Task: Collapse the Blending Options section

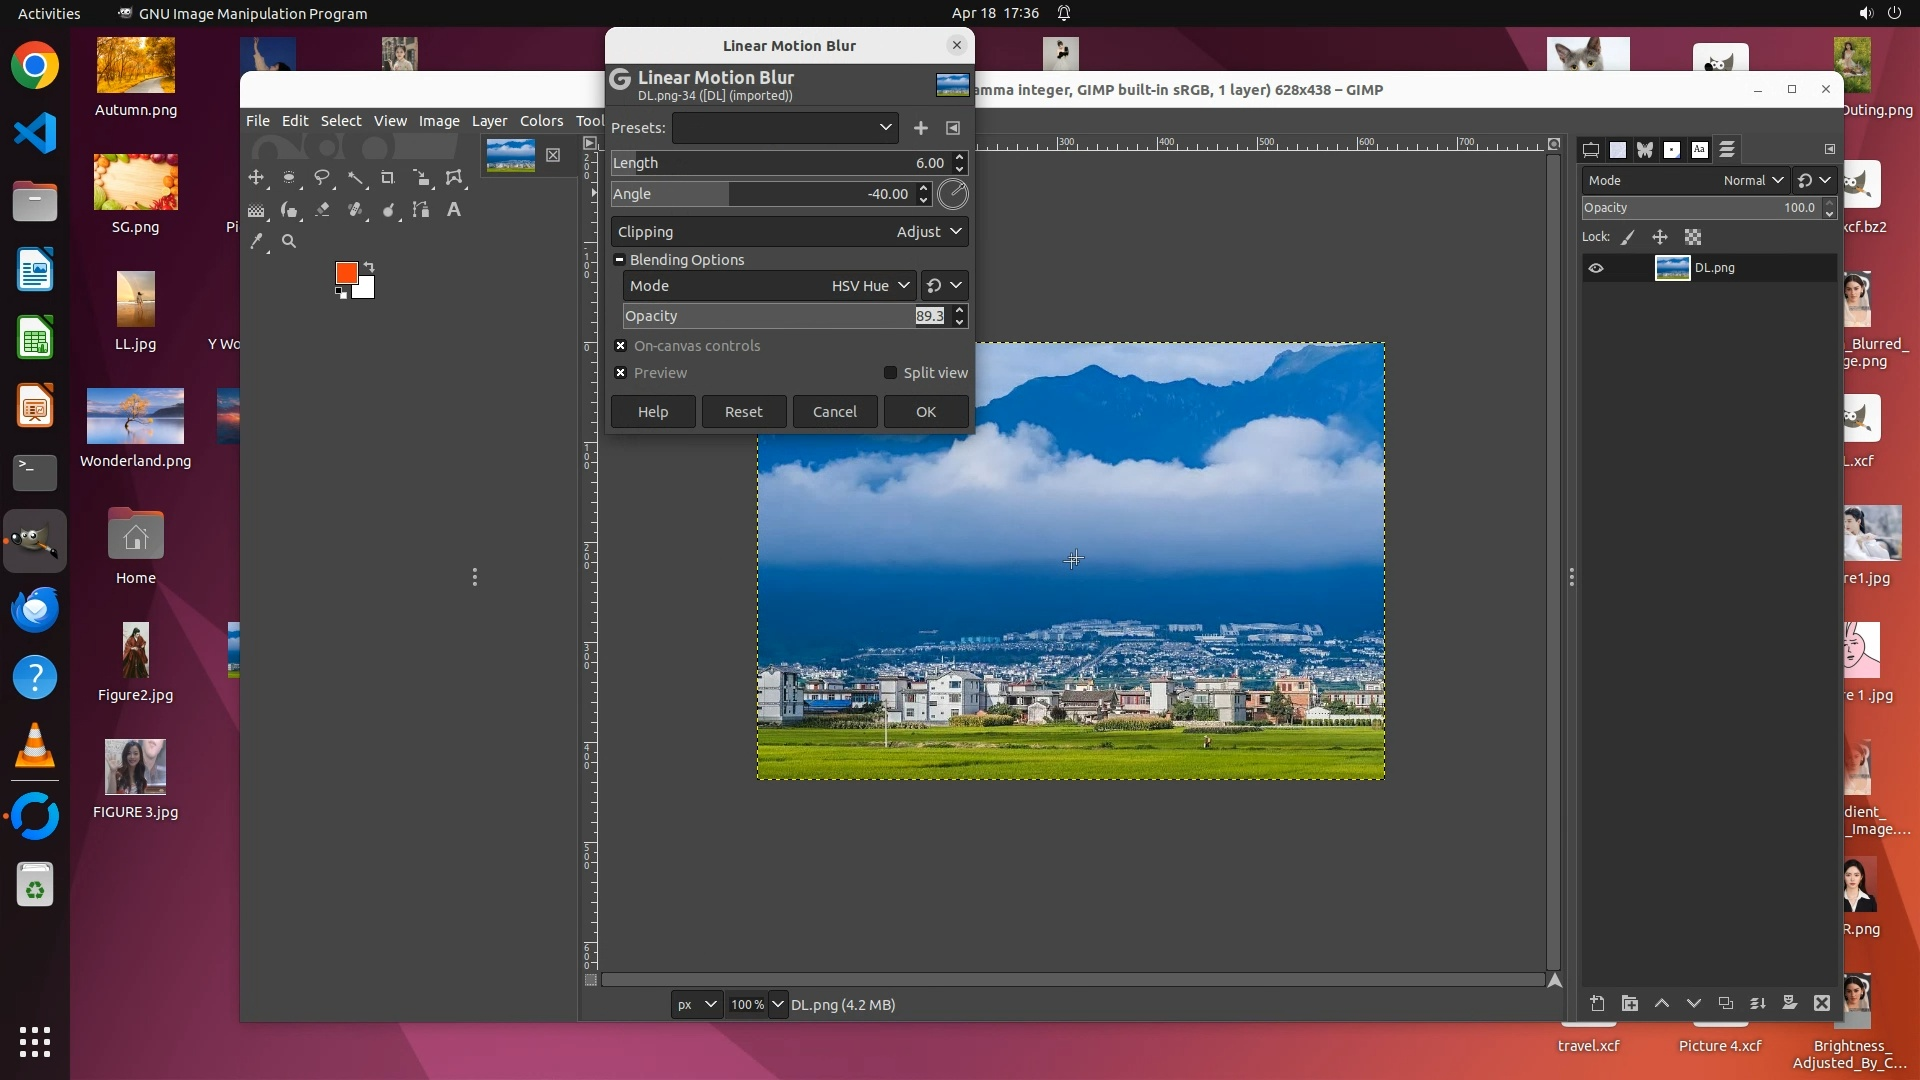Action: click(x=619, y=260)
